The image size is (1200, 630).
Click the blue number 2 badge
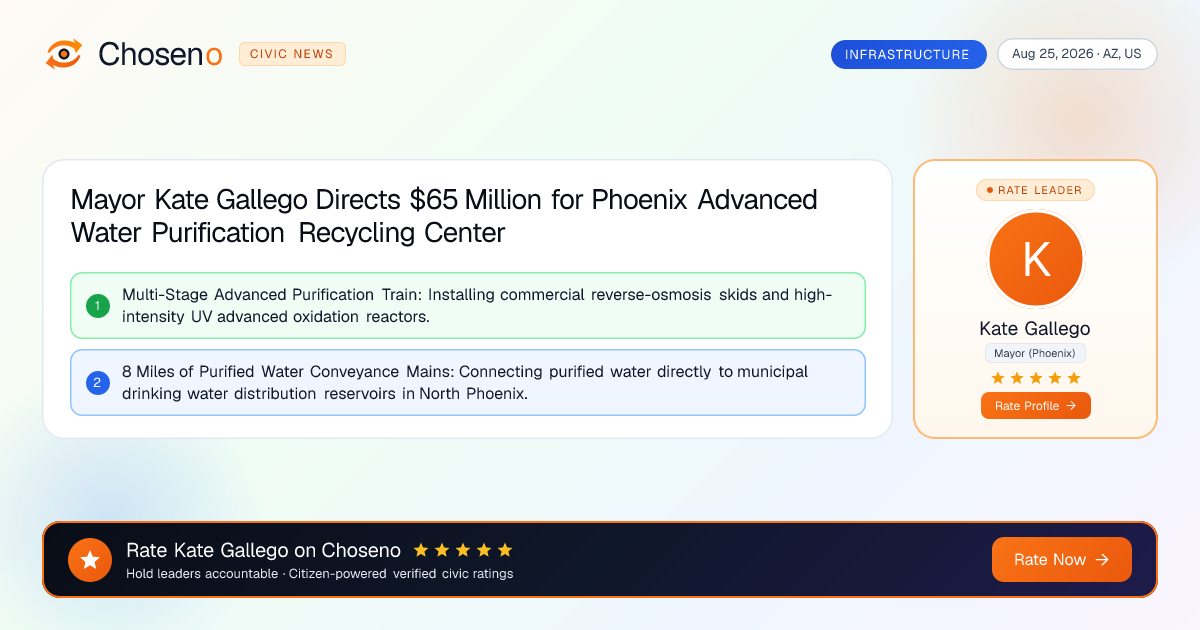(x=98, y=382)
